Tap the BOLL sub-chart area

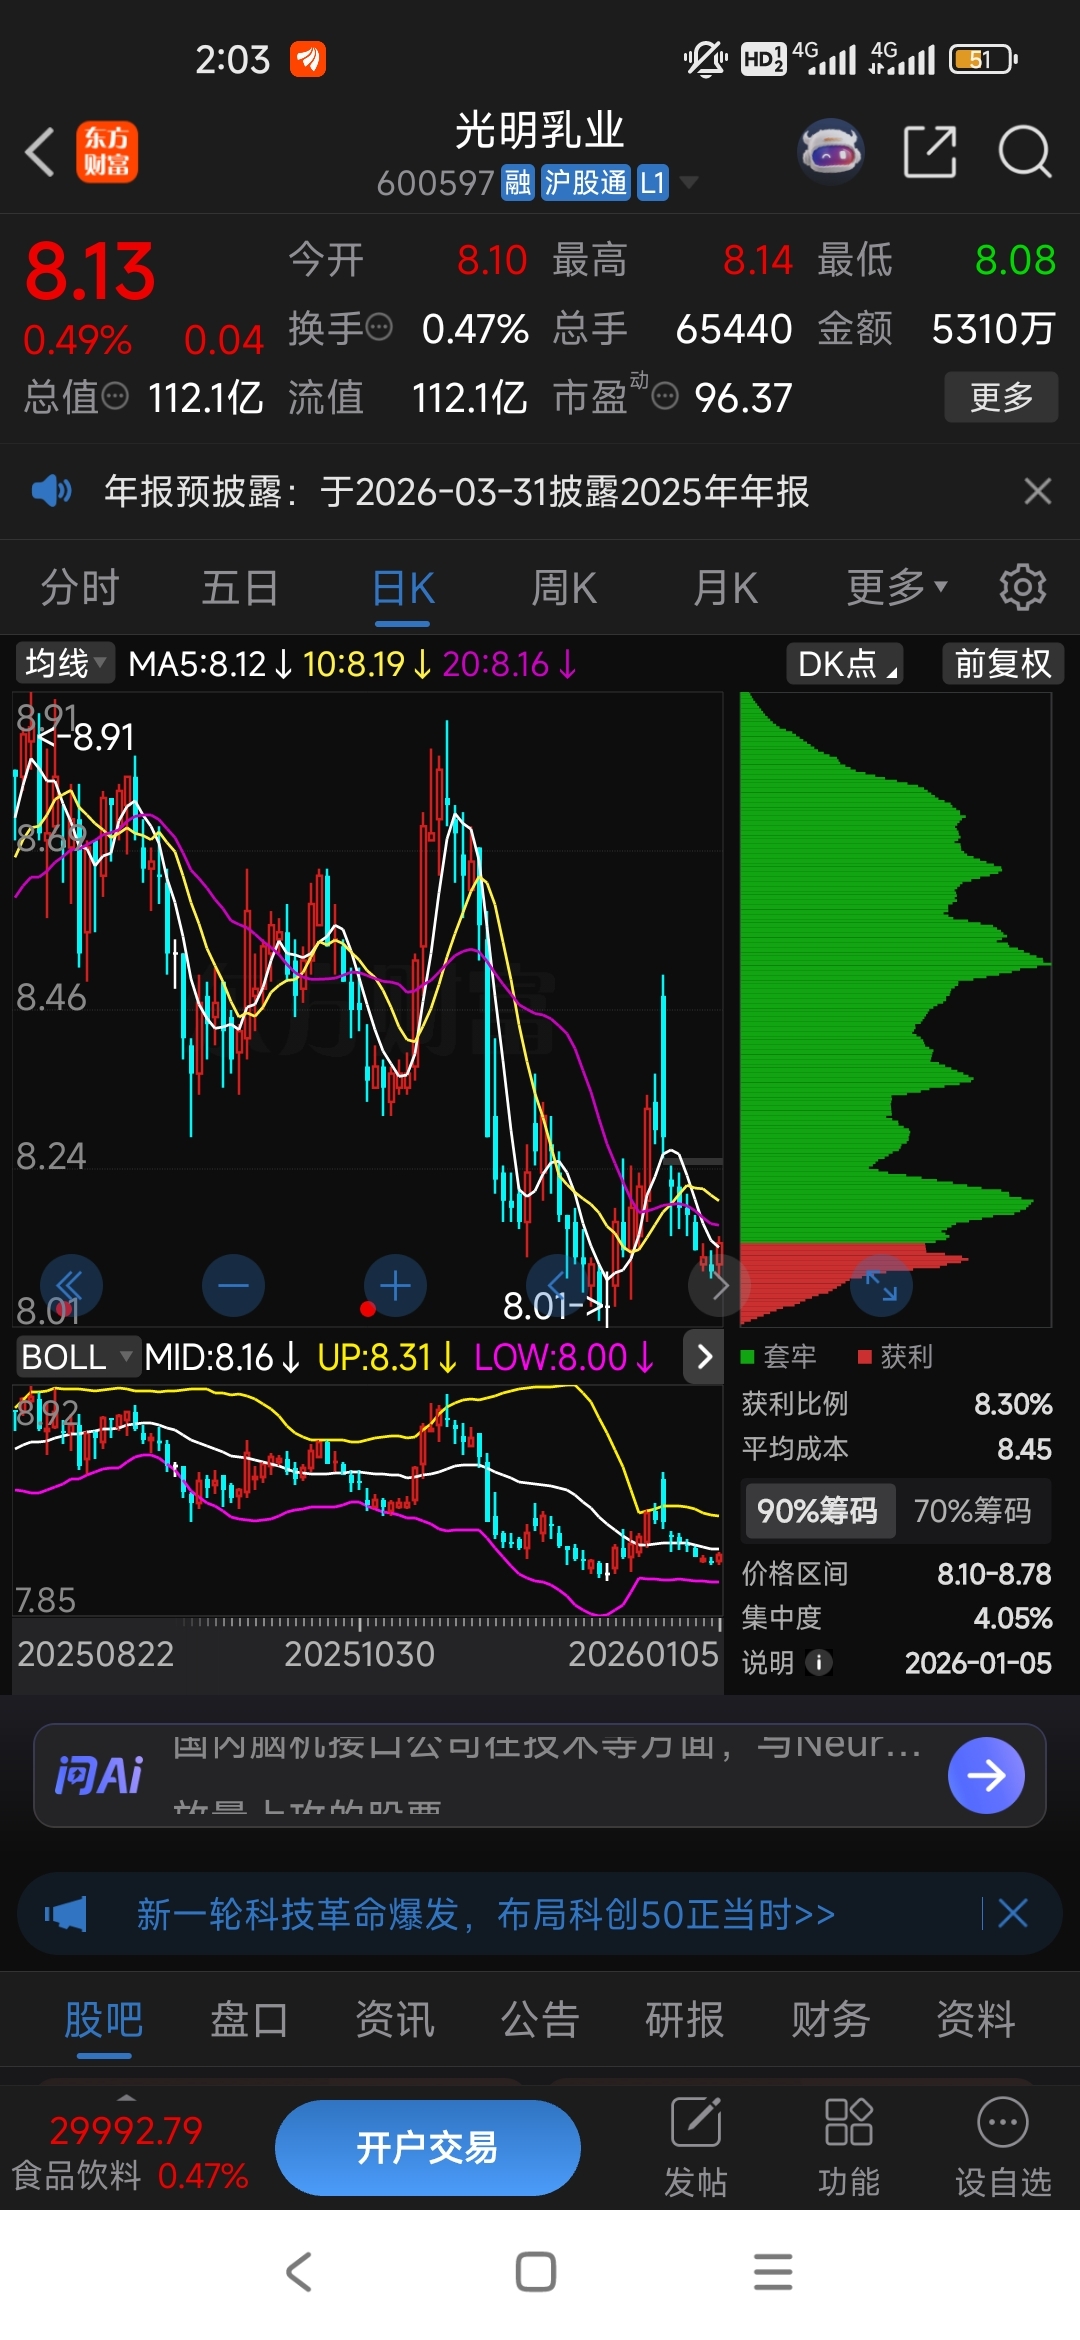point(367,1500)
